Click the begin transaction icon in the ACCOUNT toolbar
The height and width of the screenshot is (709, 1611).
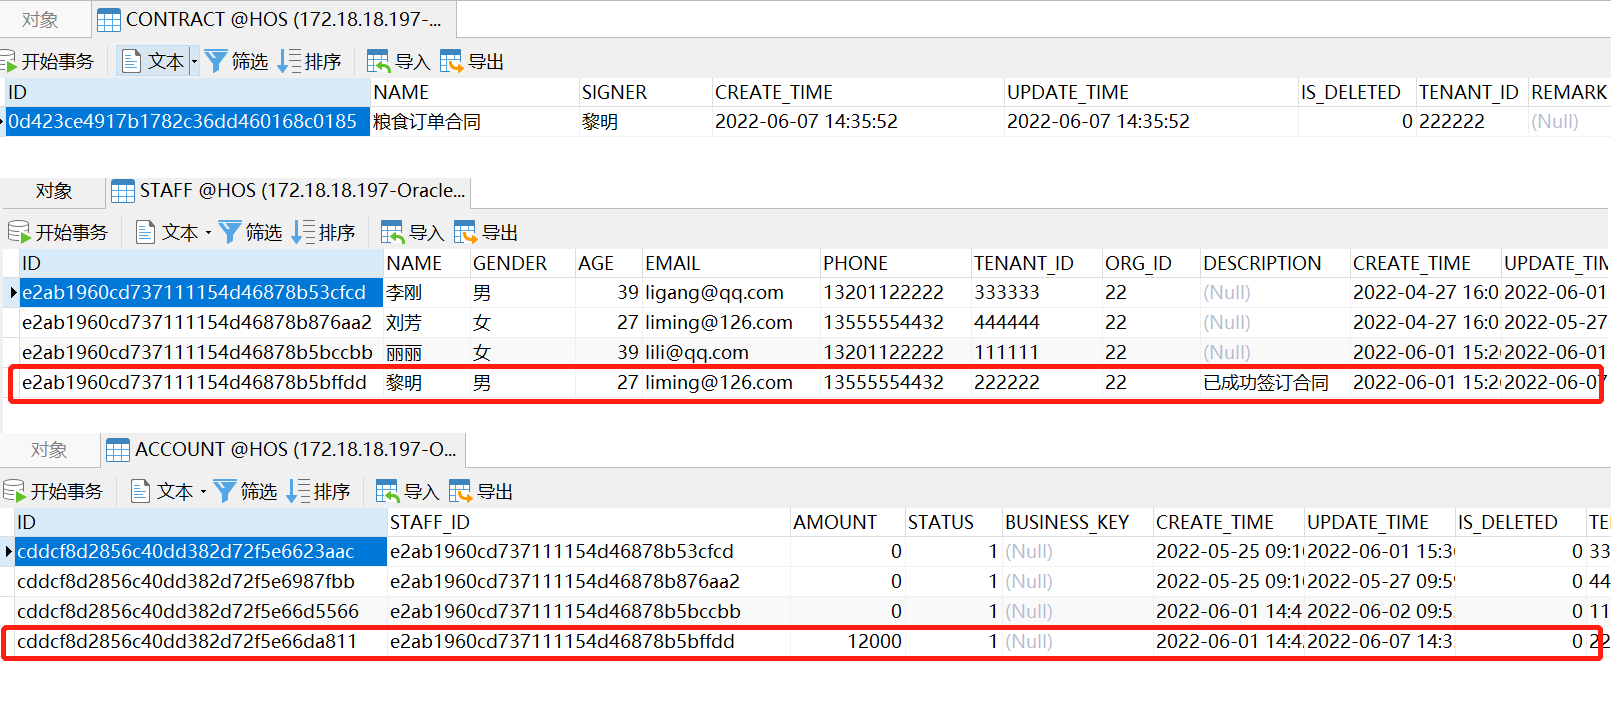(x=14, y=491)
